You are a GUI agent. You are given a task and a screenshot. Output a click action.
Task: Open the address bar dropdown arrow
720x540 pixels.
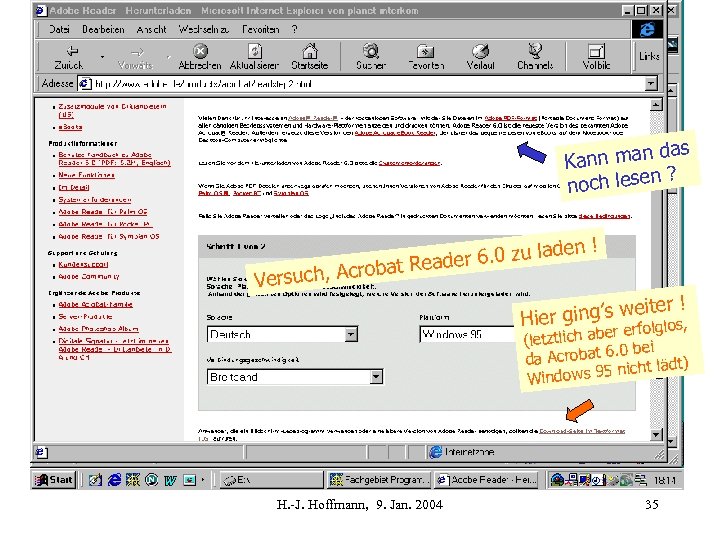(x=651, y=84)
